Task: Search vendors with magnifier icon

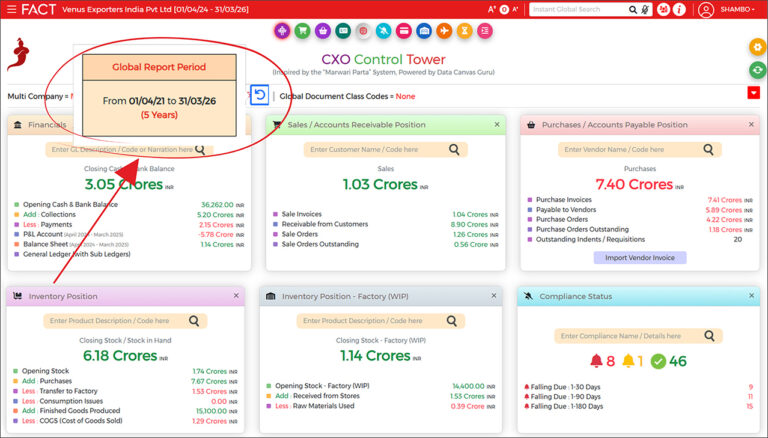Action: pos(708,149)
